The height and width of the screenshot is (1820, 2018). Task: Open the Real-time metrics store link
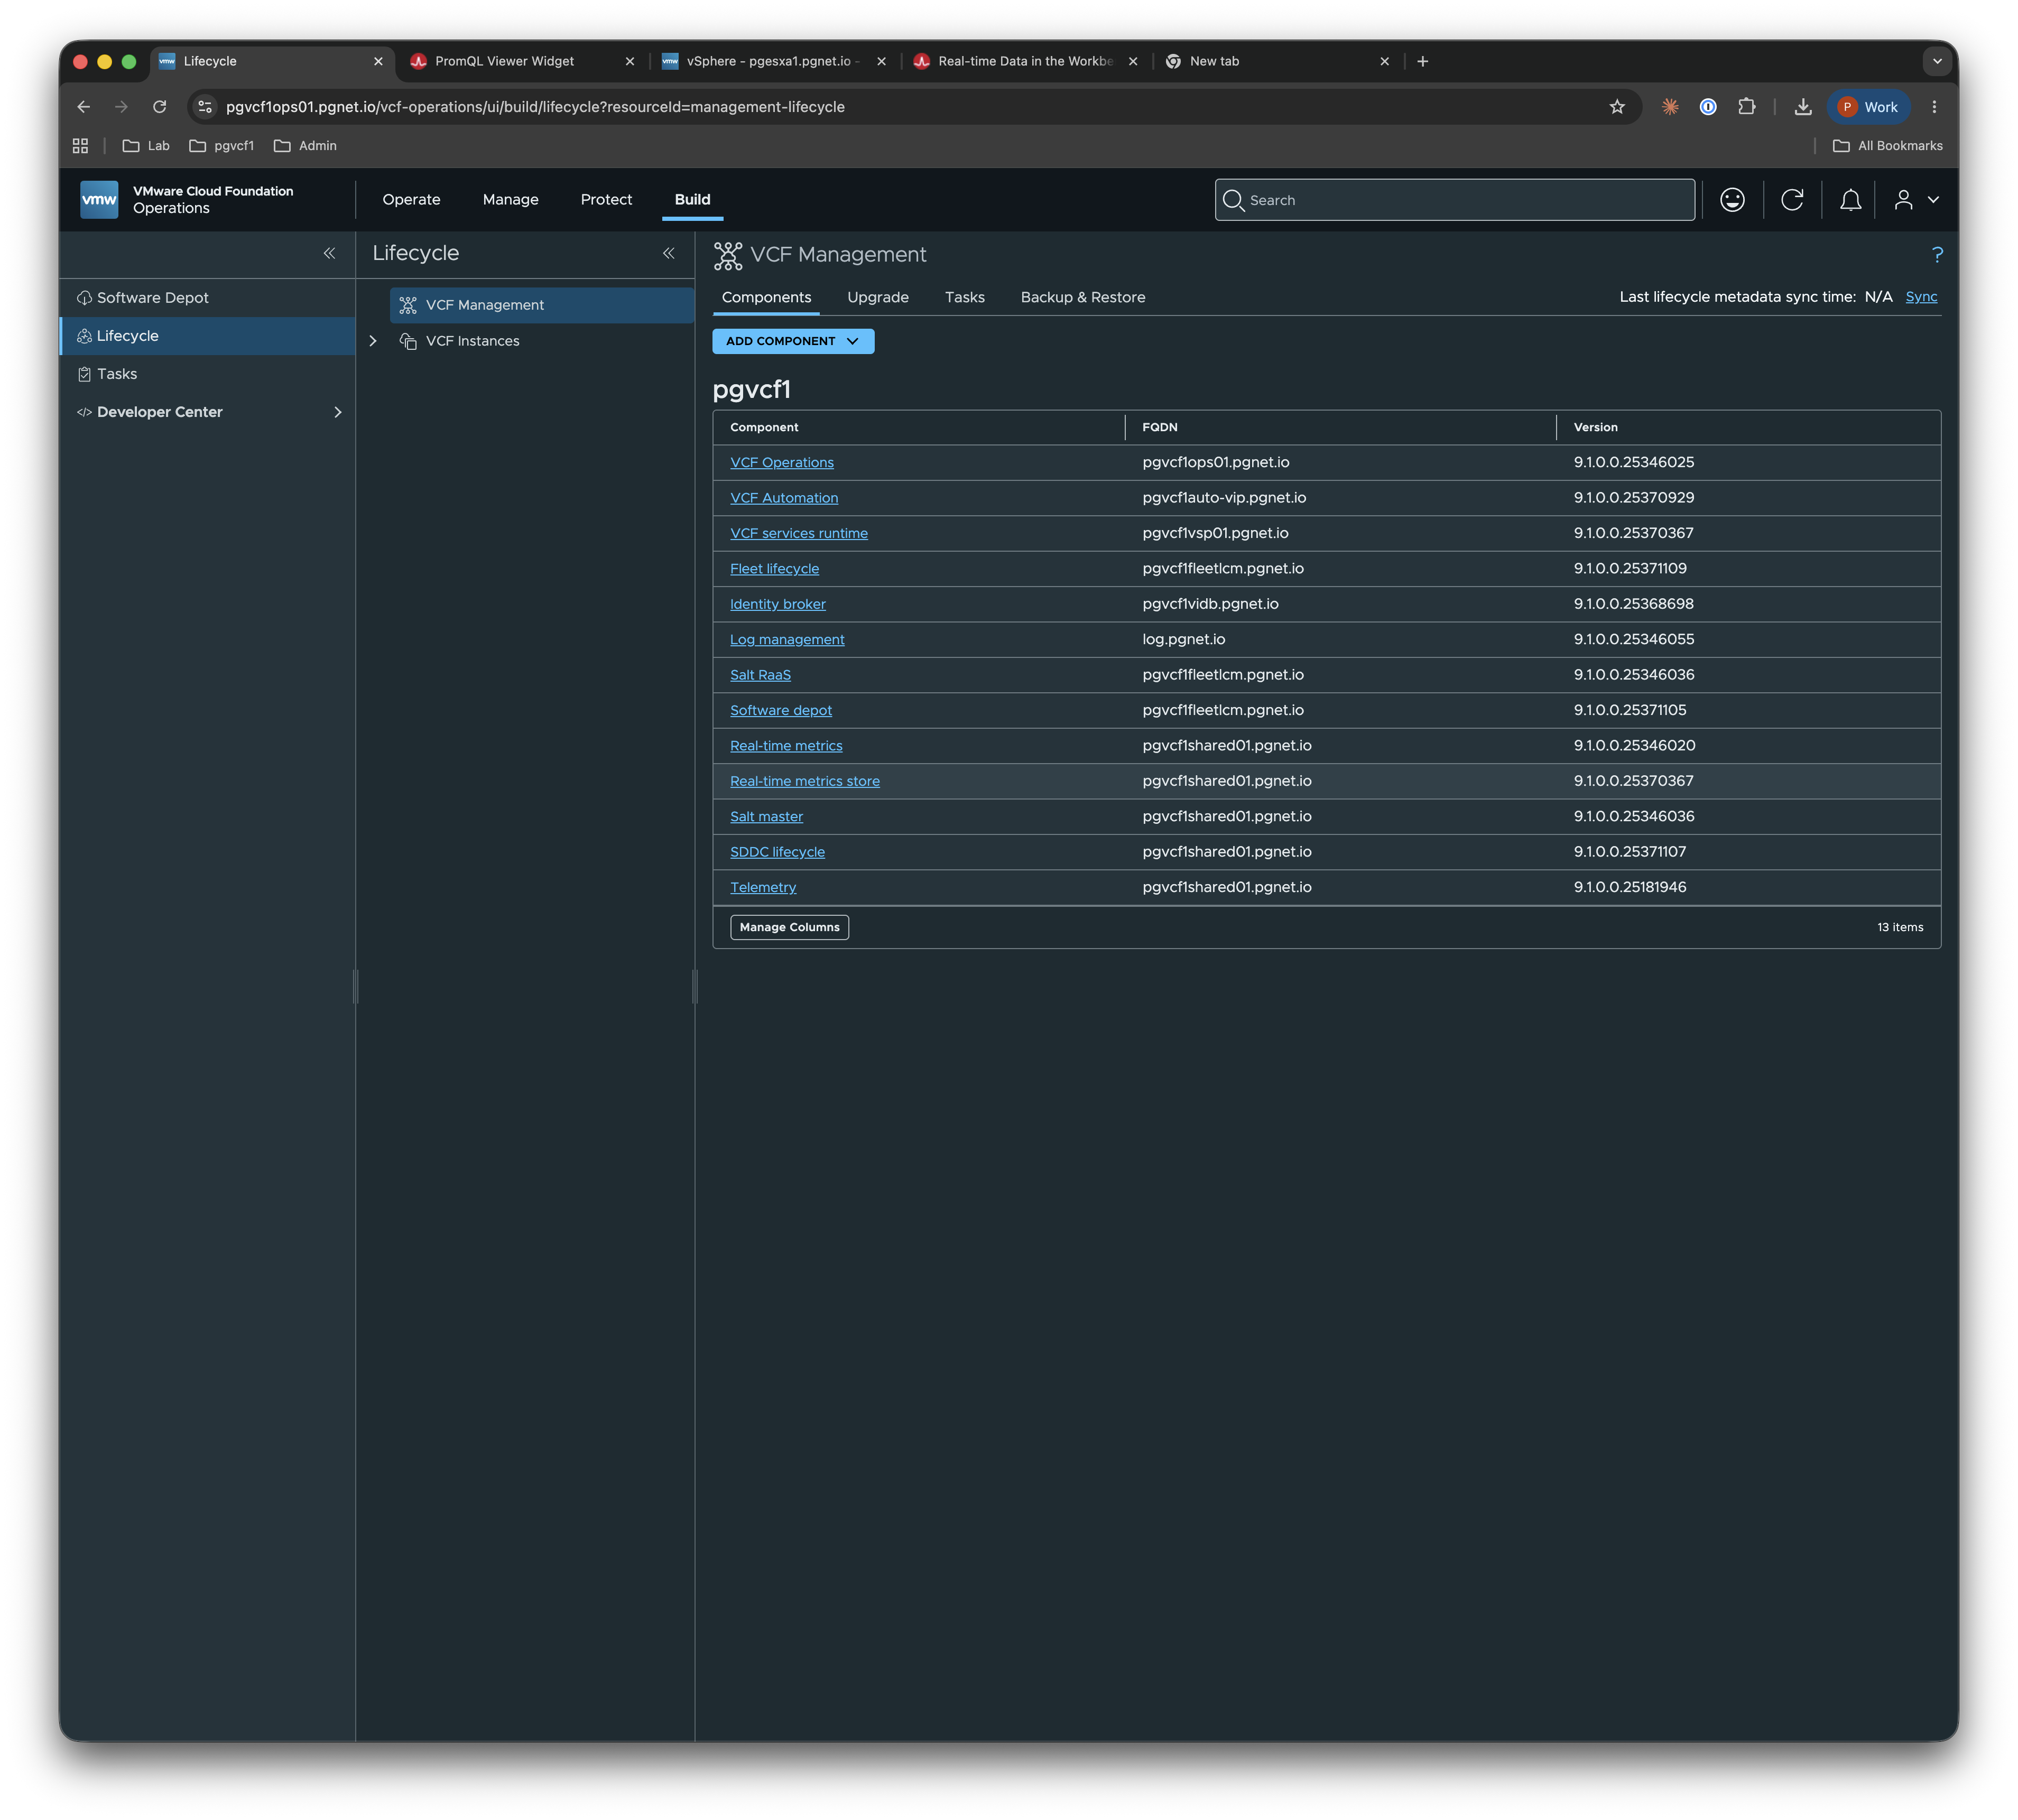[805, 781]
